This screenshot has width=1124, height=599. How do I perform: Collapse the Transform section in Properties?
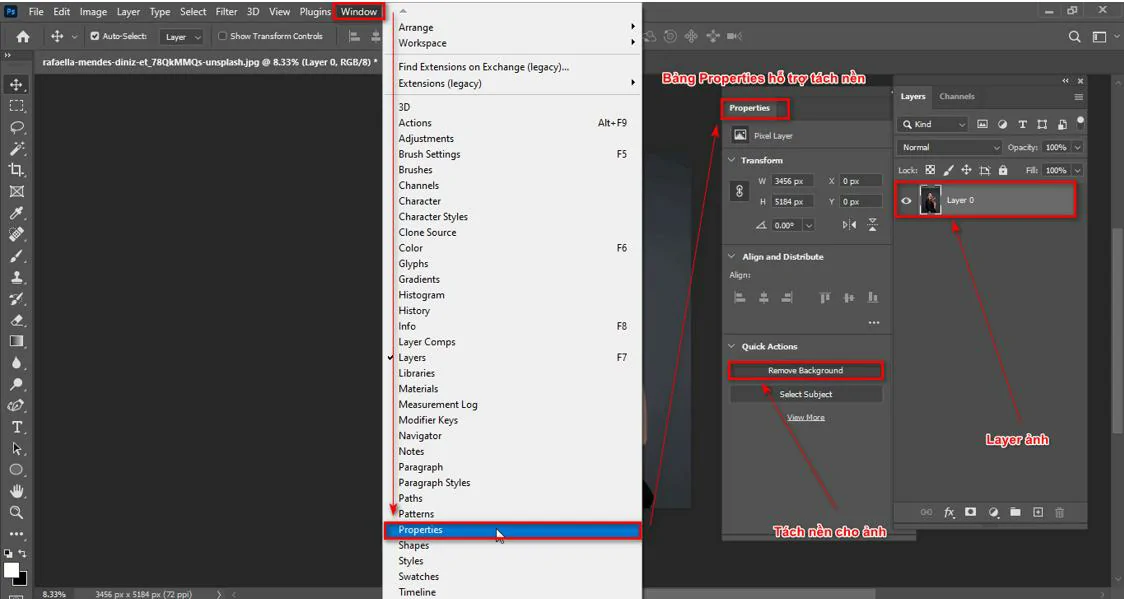(x=731, y=160)
